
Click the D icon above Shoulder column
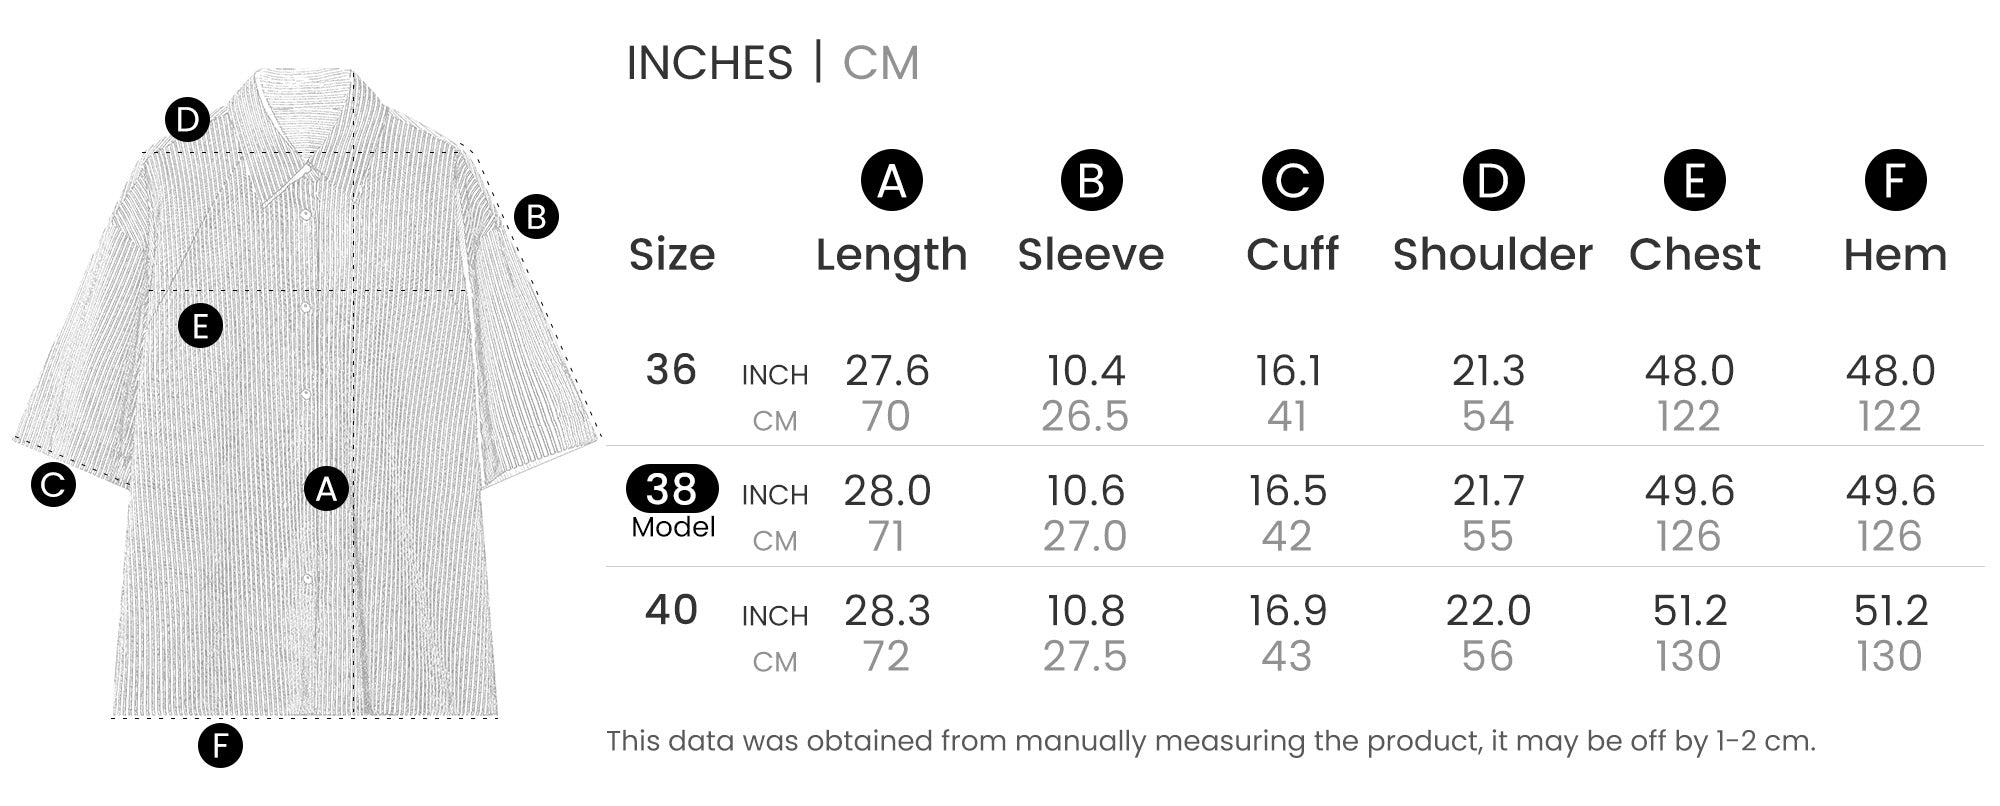coord(1493,181)
